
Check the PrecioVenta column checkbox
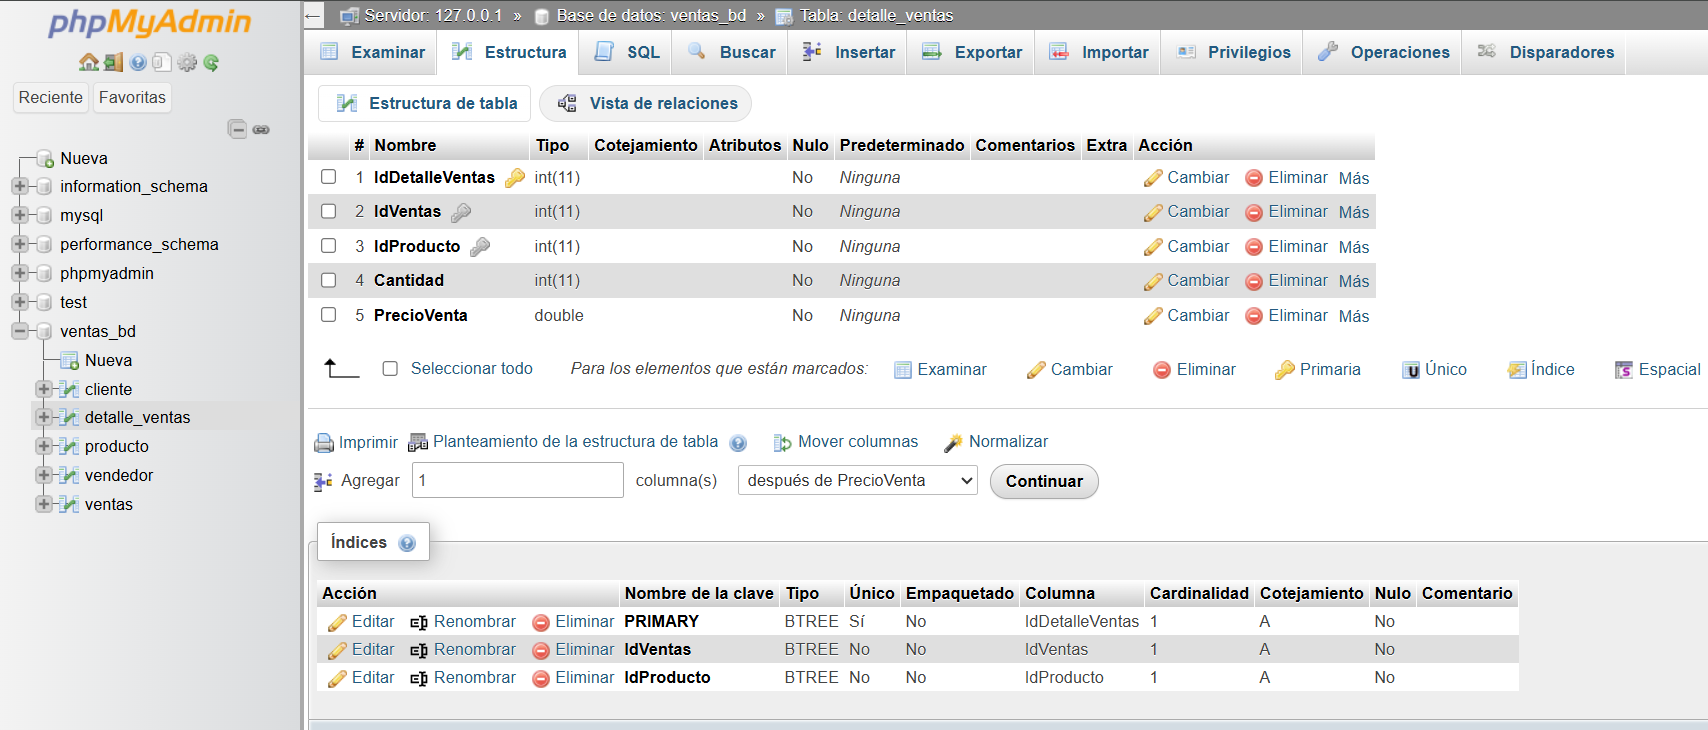pyautogui.click(x=328, y=315)
